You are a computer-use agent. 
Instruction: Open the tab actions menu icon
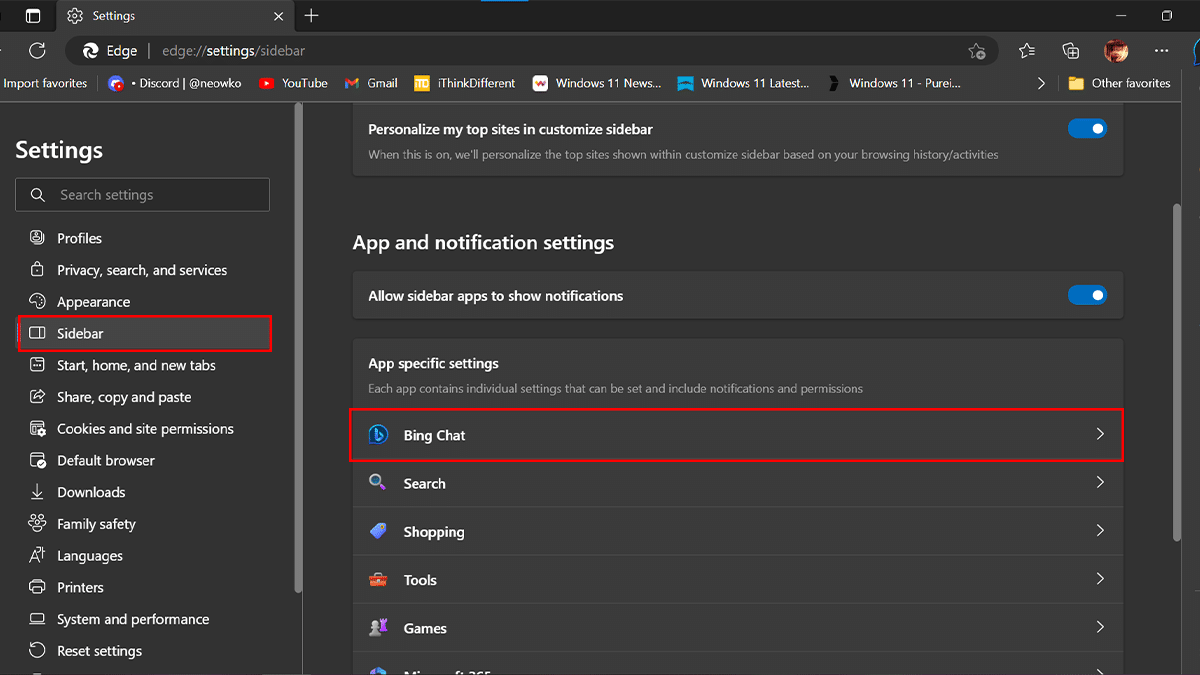33,16
